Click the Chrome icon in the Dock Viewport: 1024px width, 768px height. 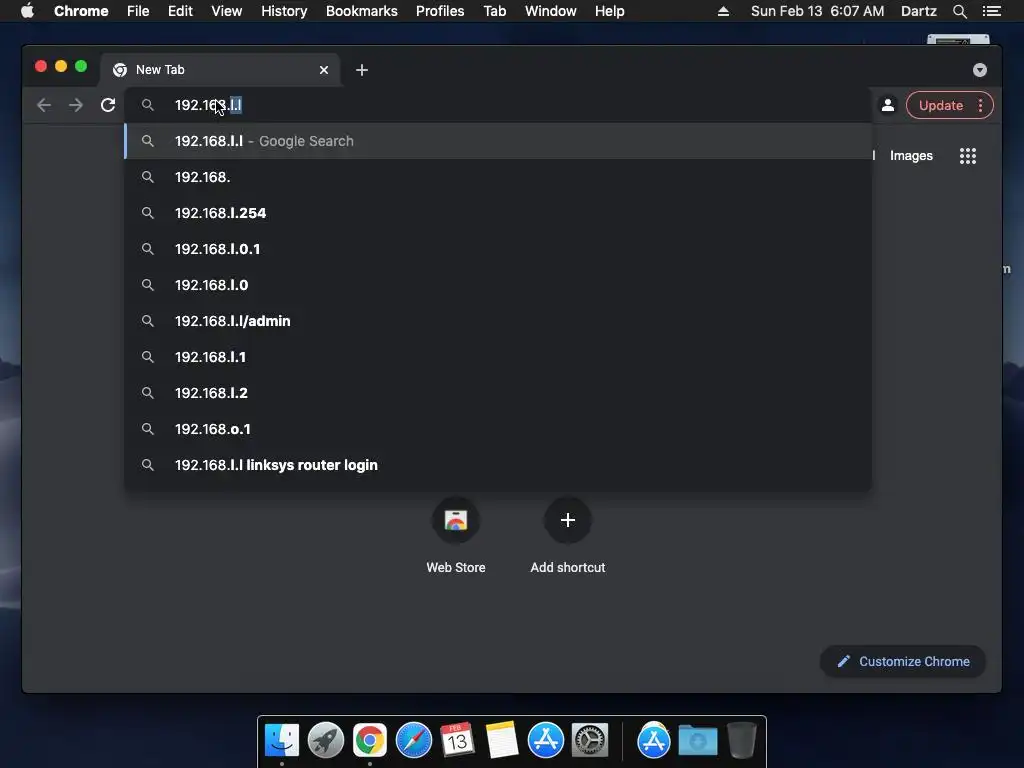370,741
